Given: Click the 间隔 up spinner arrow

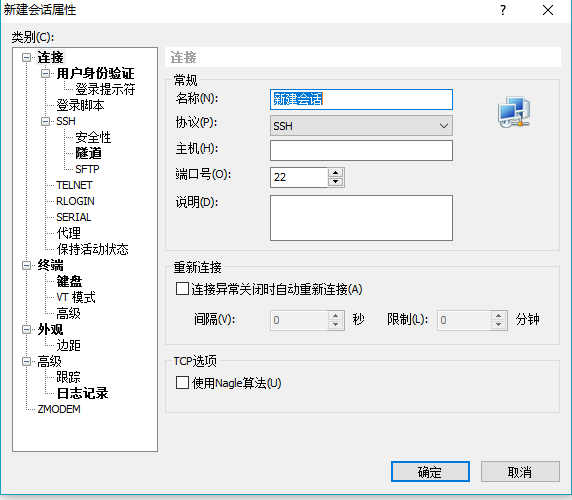Looking at the screenshot, I should coord(336,316).
